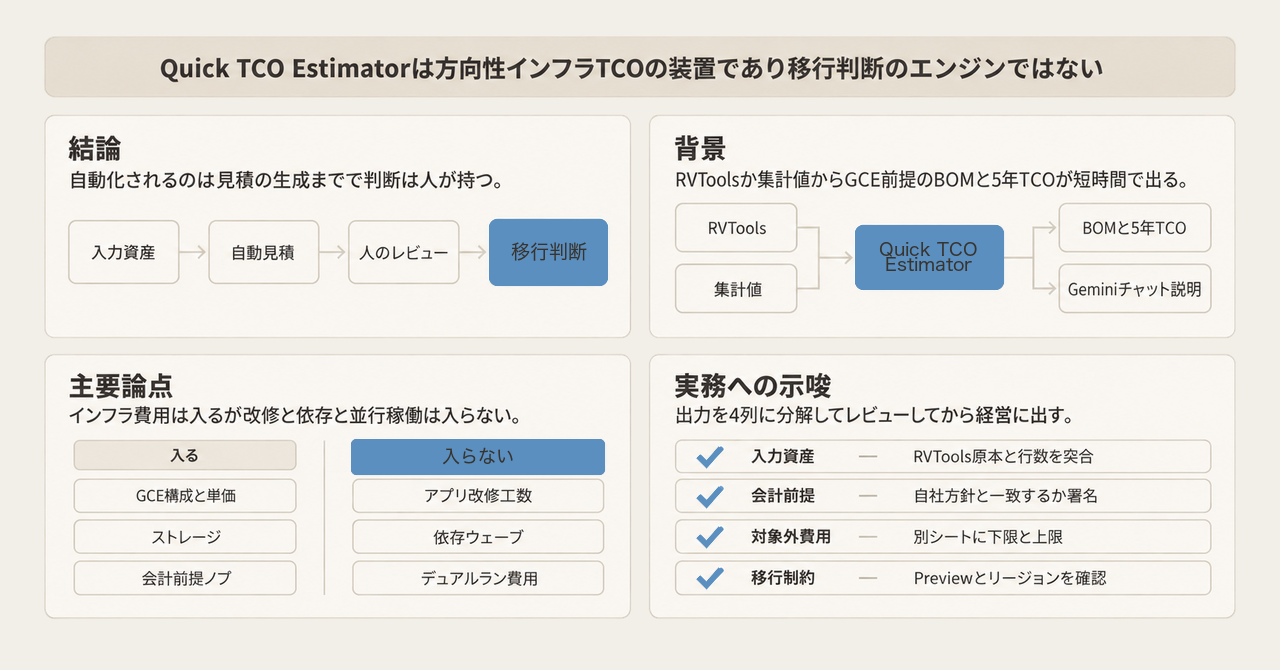Image resolution: width=1280 pixels, height=670 pixels.
Task: Click the デュアルラン費用 item
Action: (x=478, y=578)
